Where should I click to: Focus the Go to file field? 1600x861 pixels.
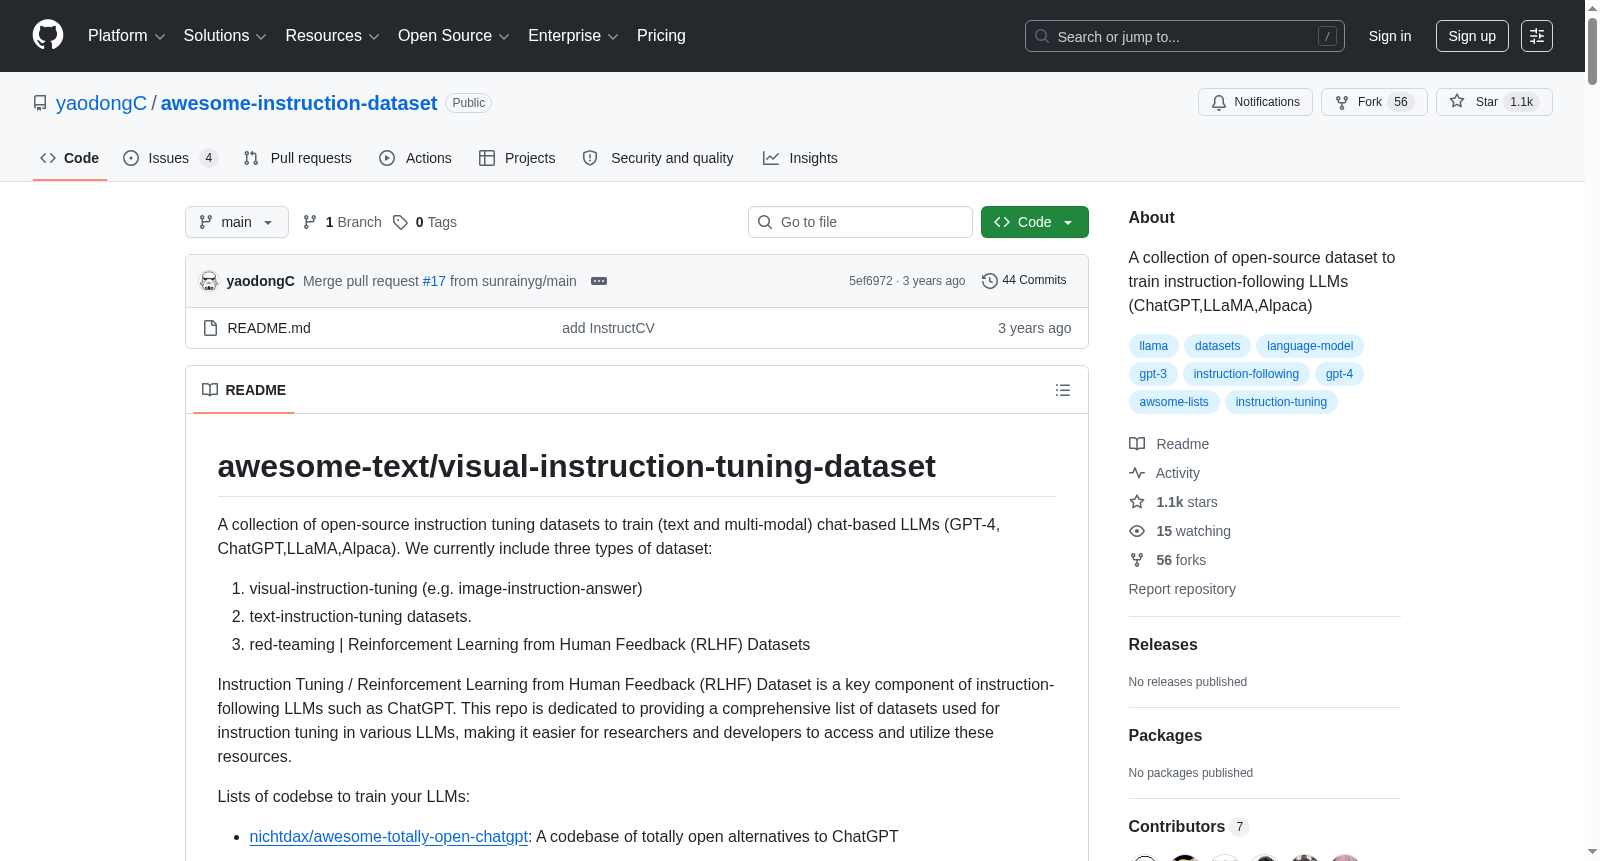tap(860, 222)
